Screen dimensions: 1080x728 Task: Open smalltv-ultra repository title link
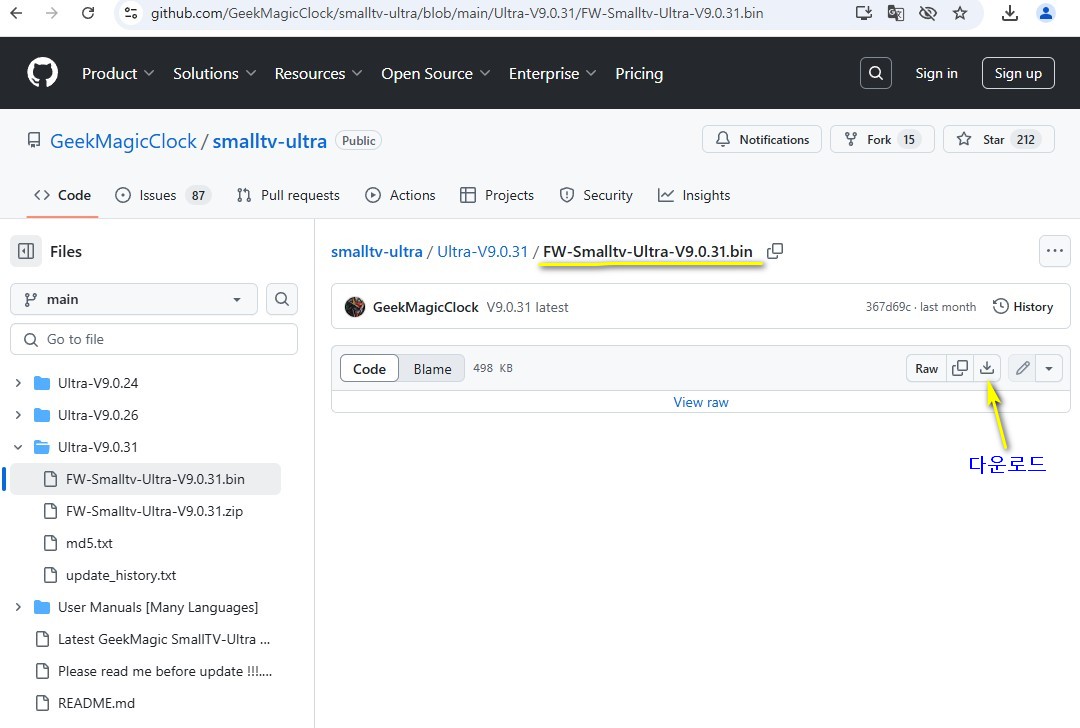point(269,141)
